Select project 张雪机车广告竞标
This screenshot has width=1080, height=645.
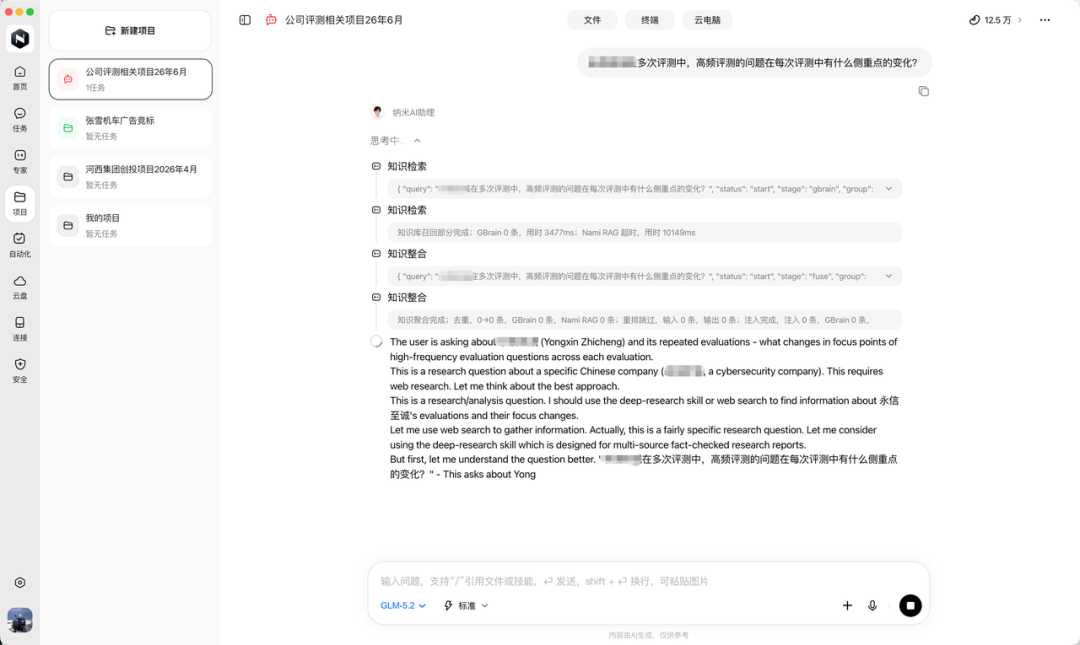point(130,128)
